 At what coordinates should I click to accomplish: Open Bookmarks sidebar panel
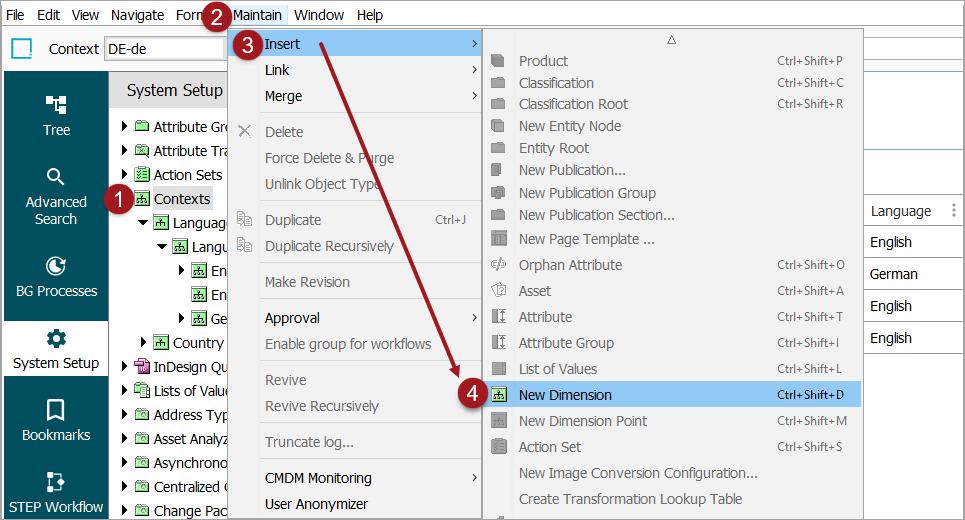pyautogui.click(x=56, y=421)
